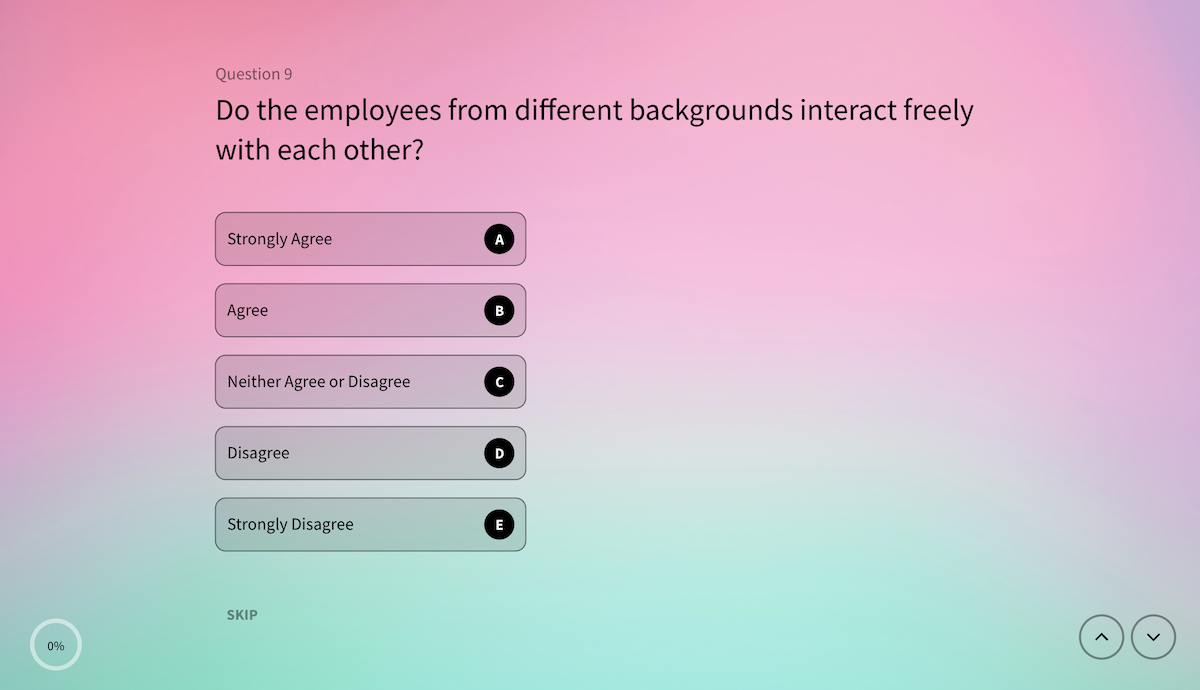Select the Disagree answer button
Screen dimensions: 1200x690
pos(350,452)
